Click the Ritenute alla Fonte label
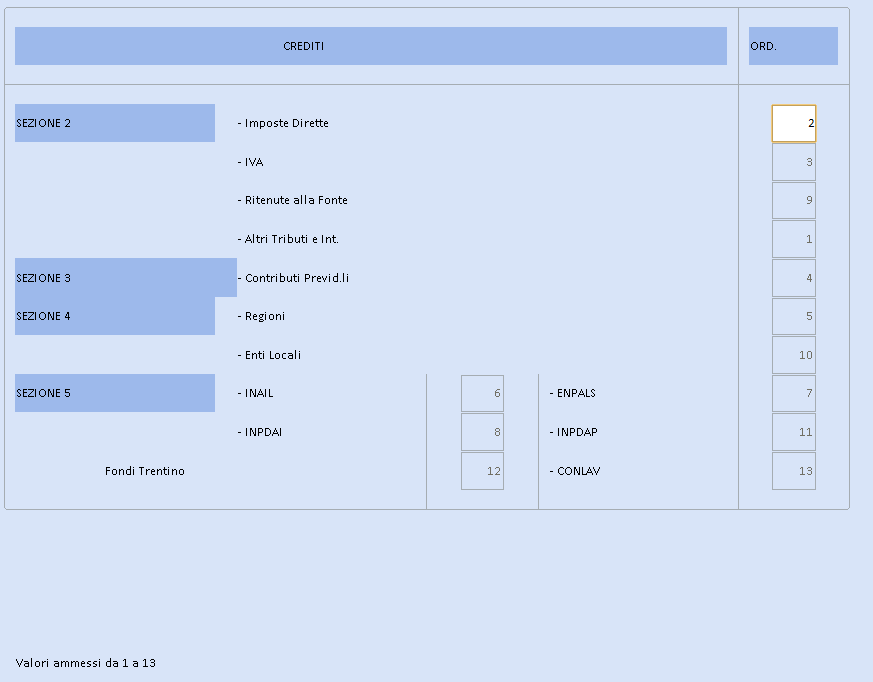Screen dimensions: 873x682 [x=292, y=200]
